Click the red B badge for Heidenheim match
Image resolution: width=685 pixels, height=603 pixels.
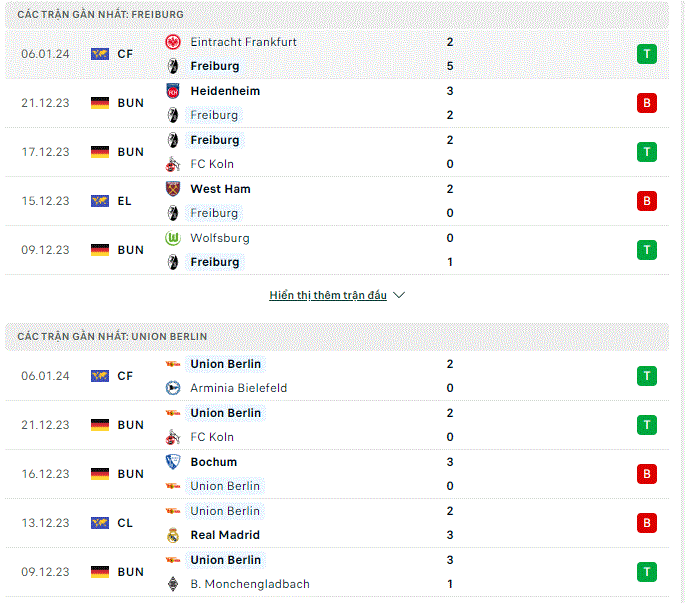(x=647, y=103)
